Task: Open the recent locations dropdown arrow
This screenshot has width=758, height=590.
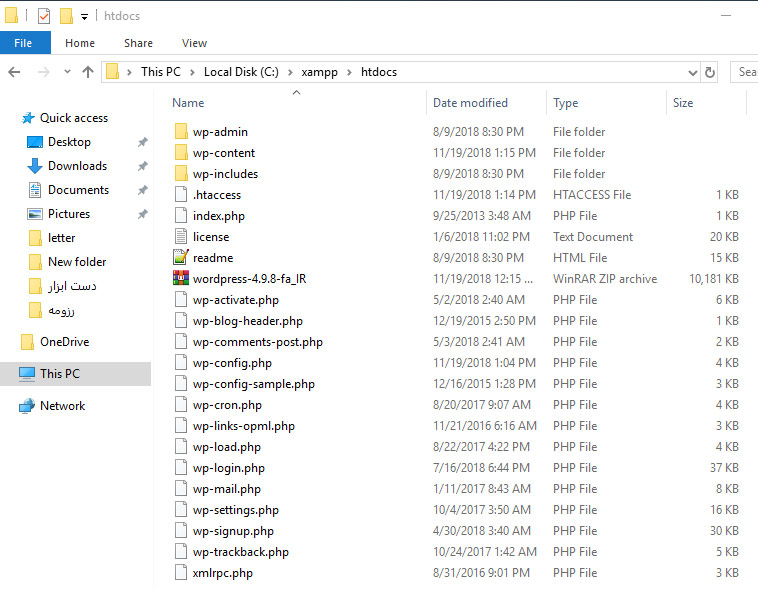Action: [67, 72]
